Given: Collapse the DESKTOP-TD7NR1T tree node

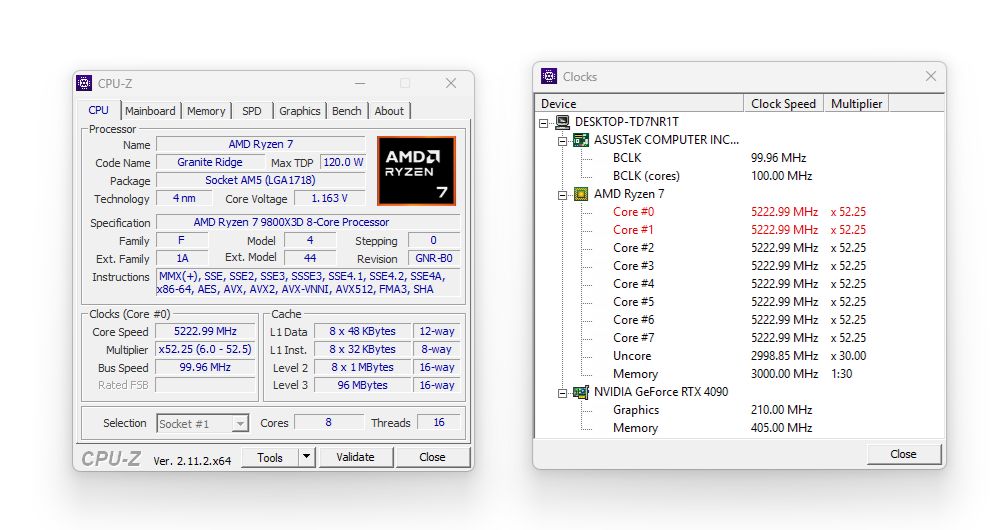Looking at the screenshot, I should coord(544,122).
